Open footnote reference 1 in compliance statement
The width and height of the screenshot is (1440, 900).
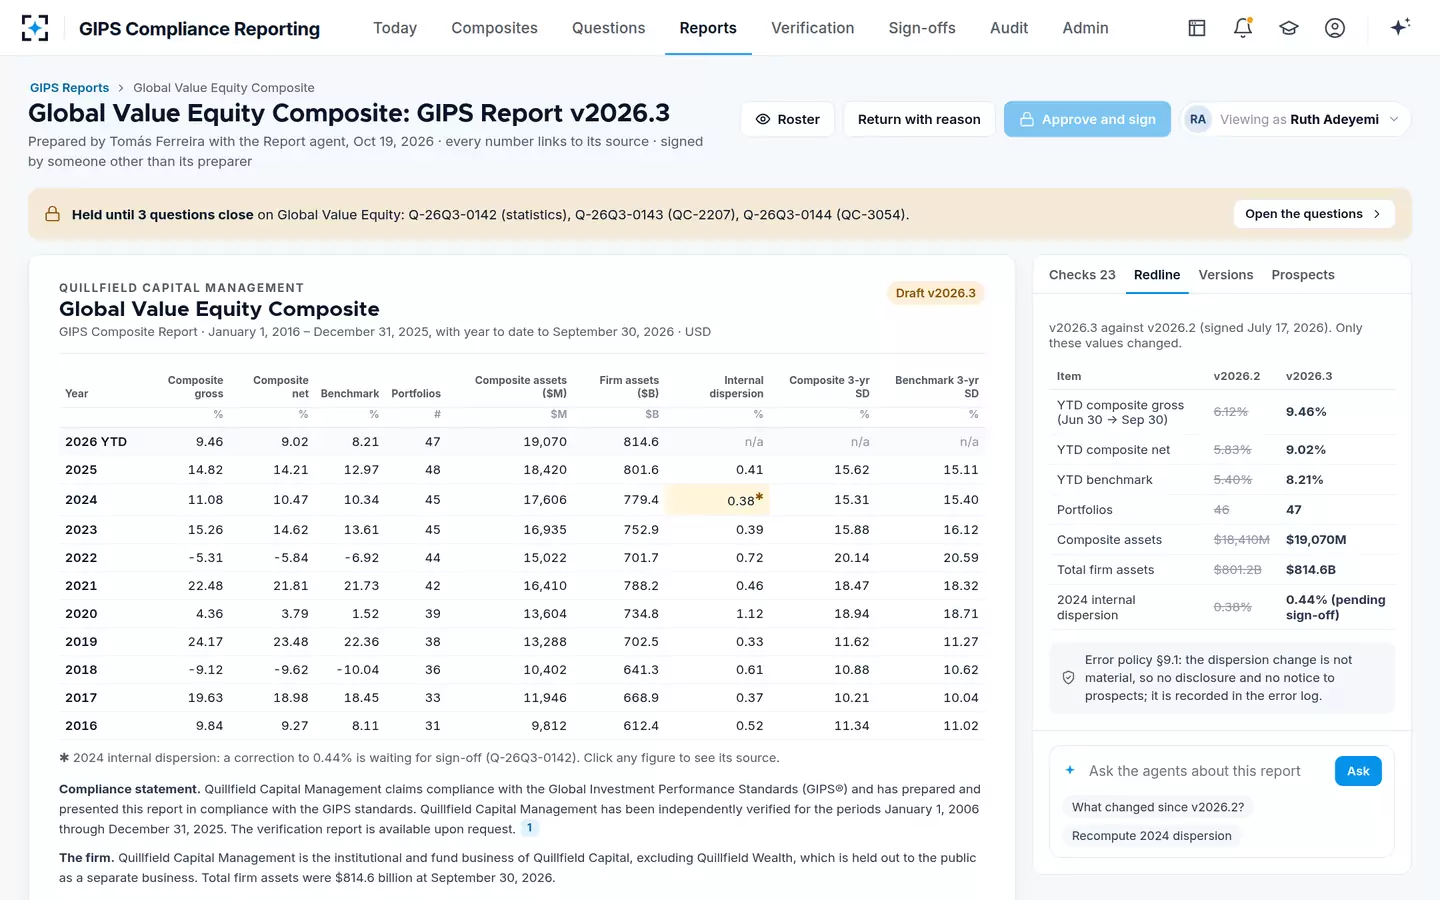[530, 828]
